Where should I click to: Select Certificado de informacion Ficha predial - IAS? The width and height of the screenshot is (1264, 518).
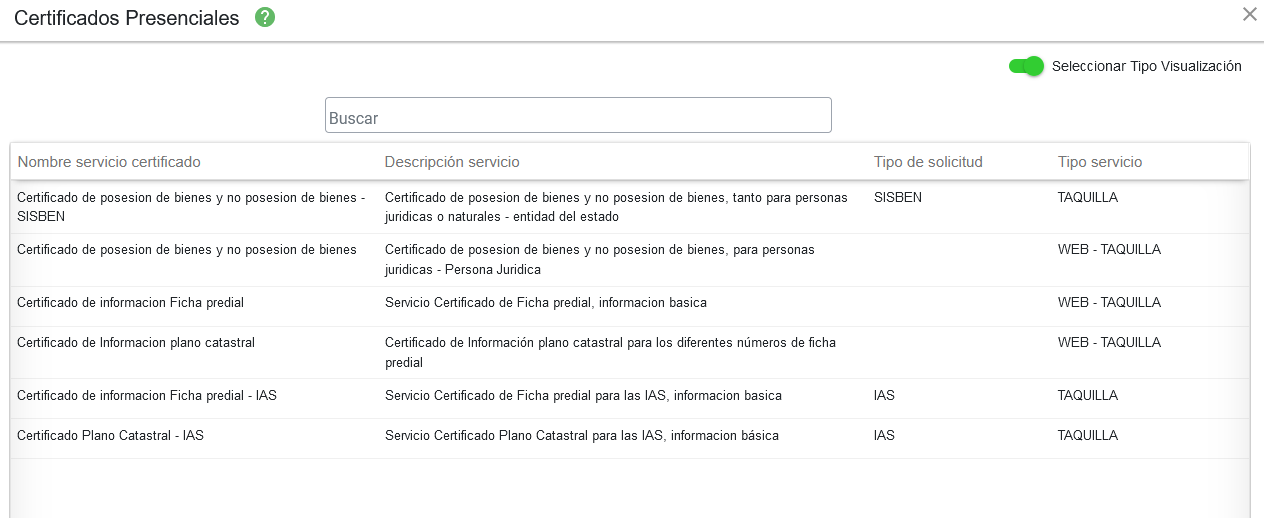click(x=147, y=396)
